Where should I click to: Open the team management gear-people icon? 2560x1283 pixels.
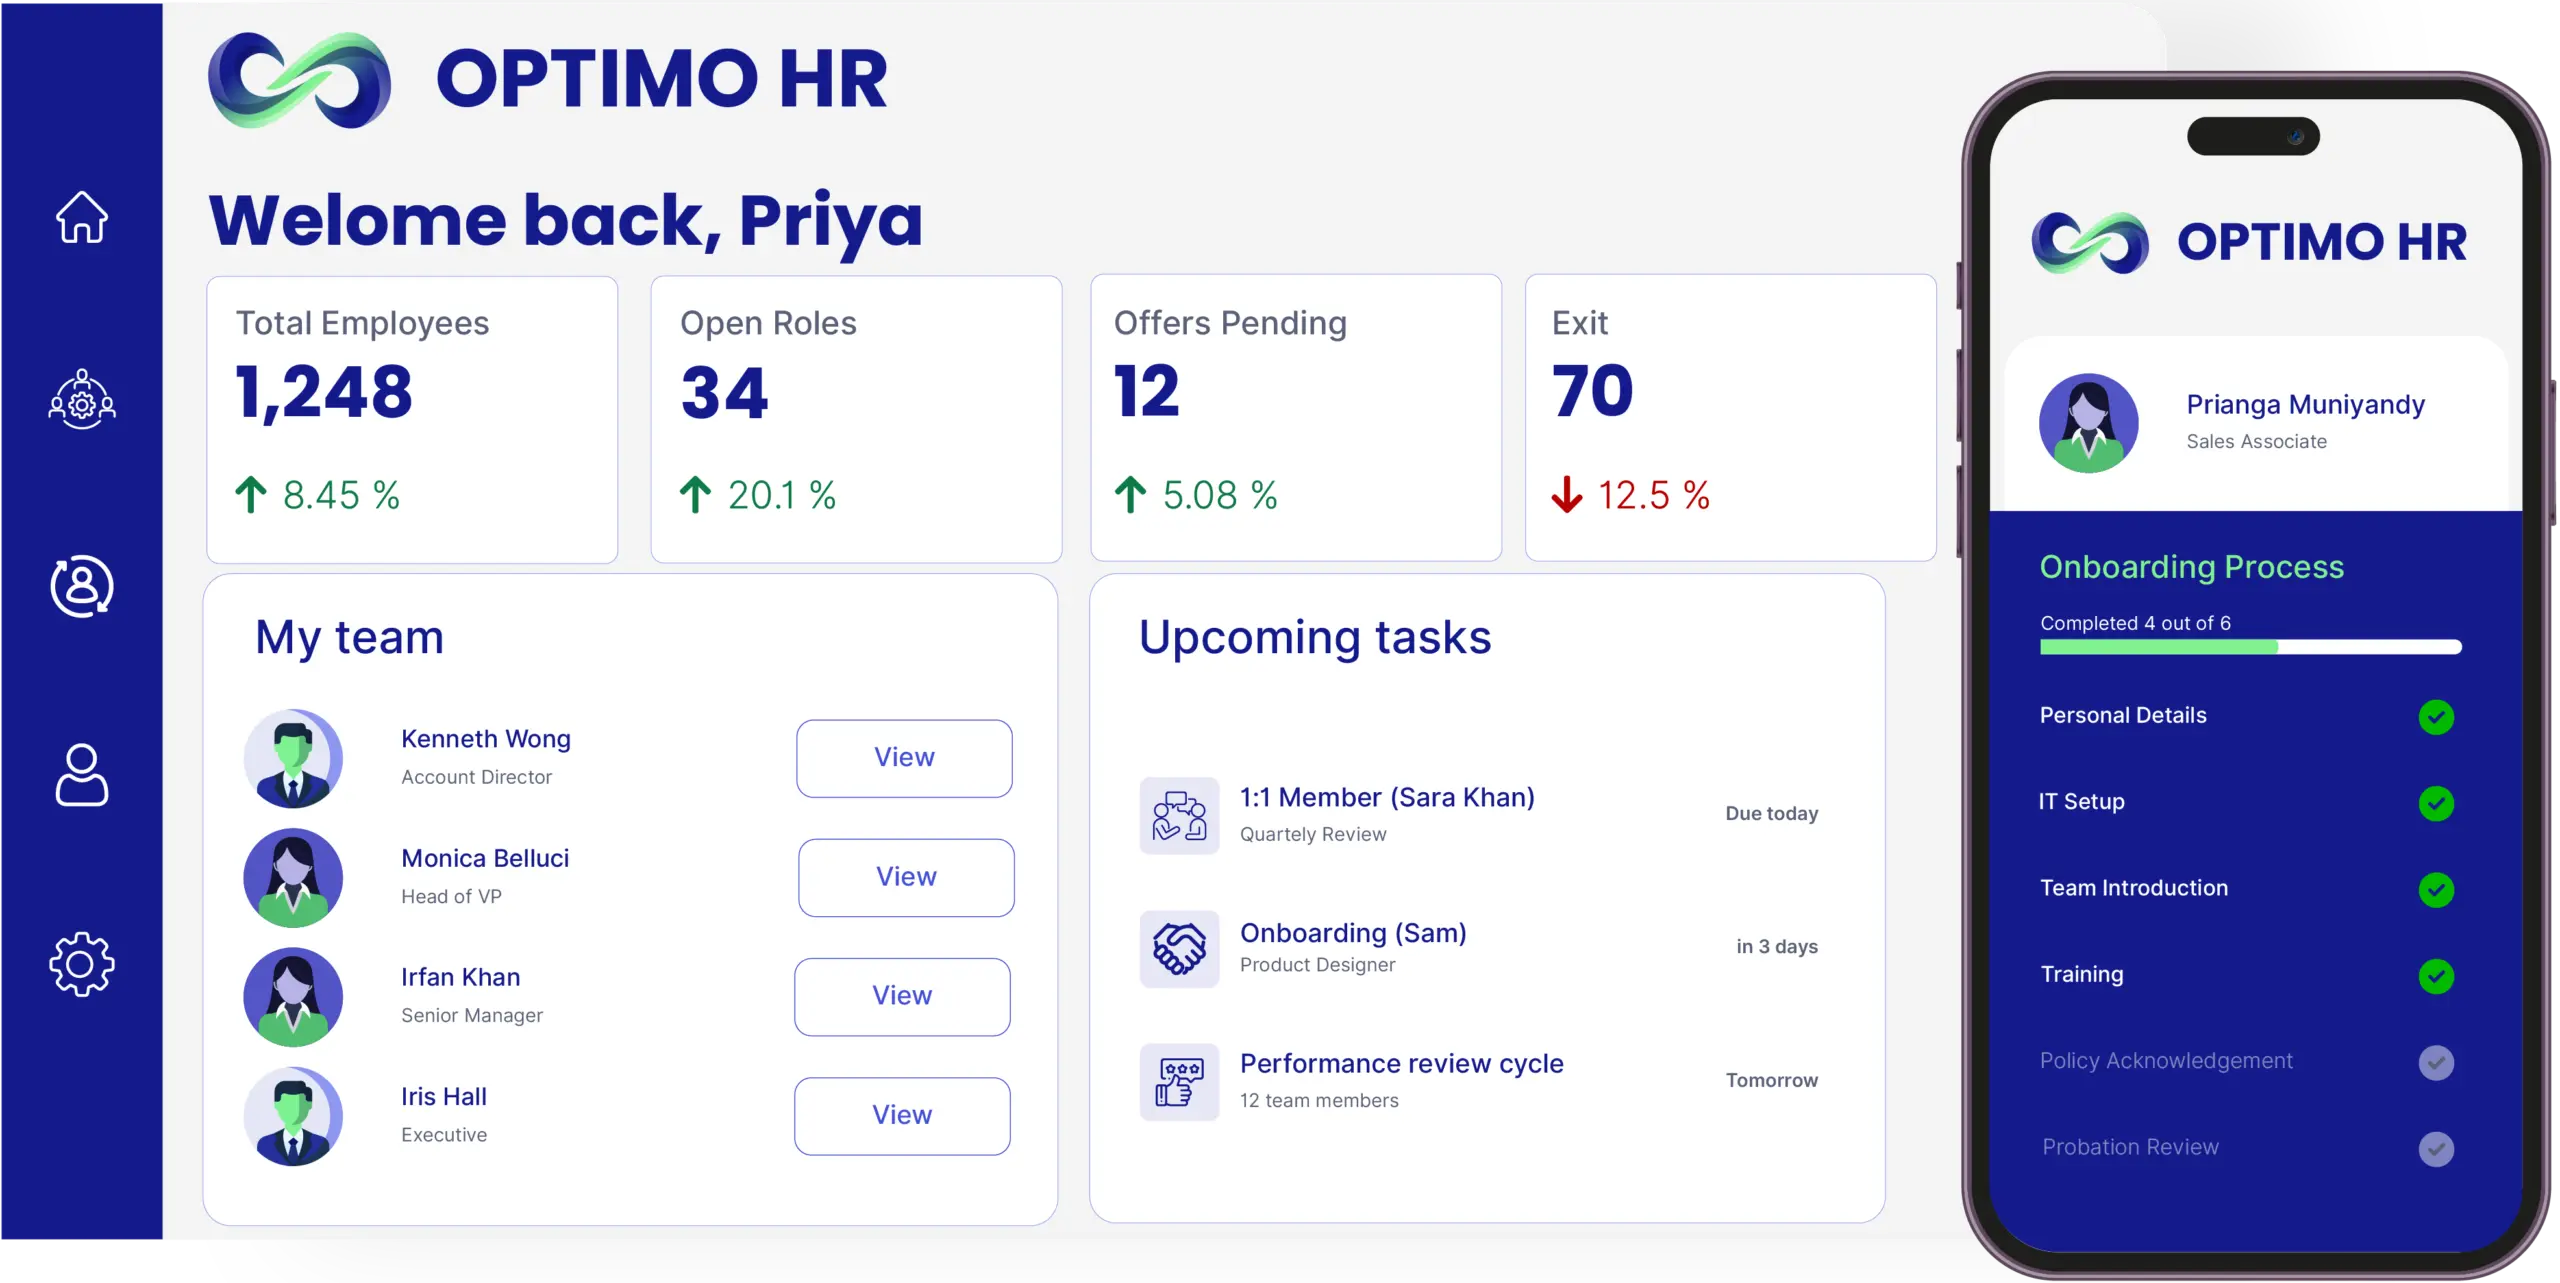(81, 400)
